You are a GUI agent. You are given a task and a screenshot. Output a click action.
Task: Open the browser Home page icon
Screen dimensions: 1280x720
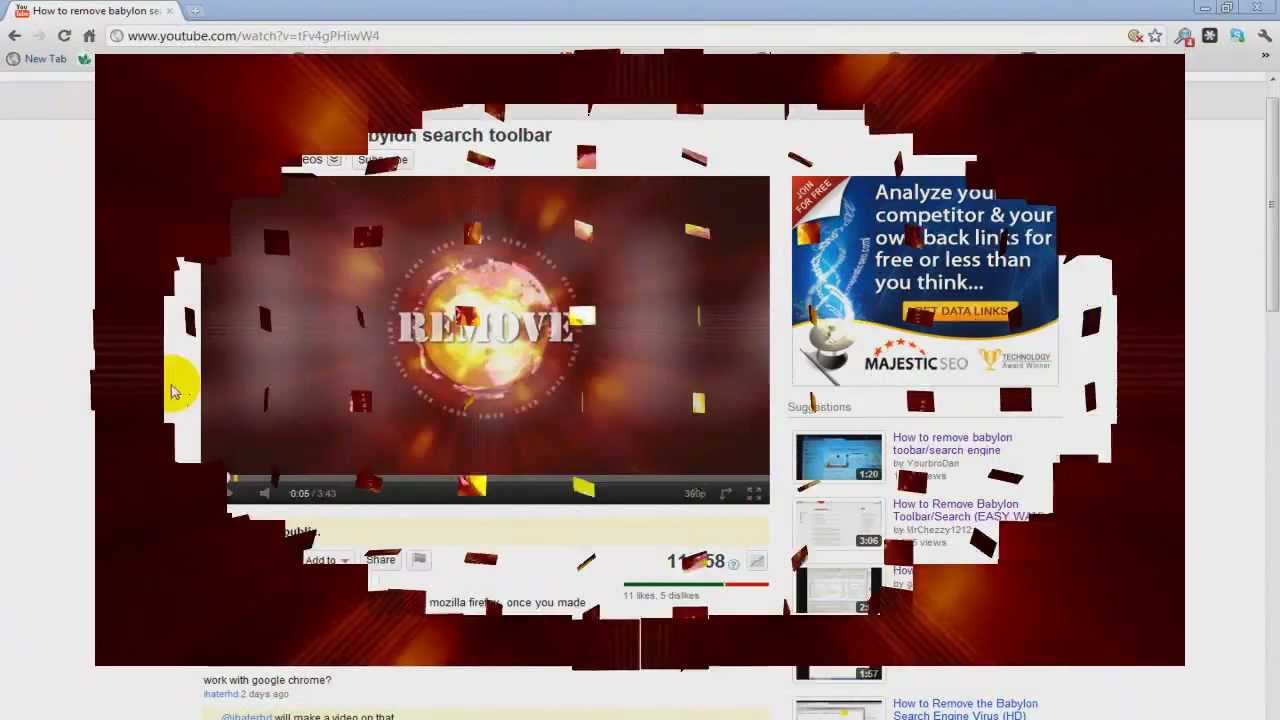pos(89,36)
